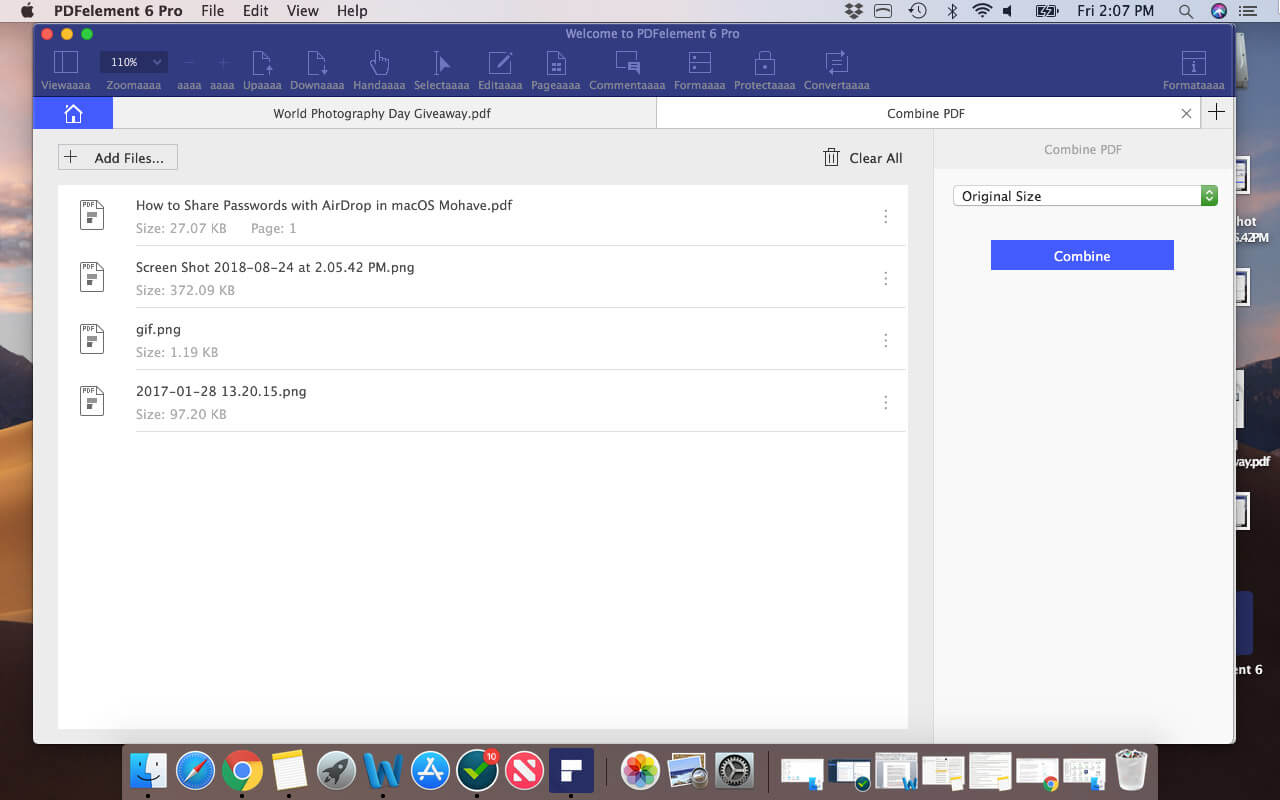This screenshot has height=800, width=1280.
Task: Activate the Edit tool
Action: click(x=500, y=63)
